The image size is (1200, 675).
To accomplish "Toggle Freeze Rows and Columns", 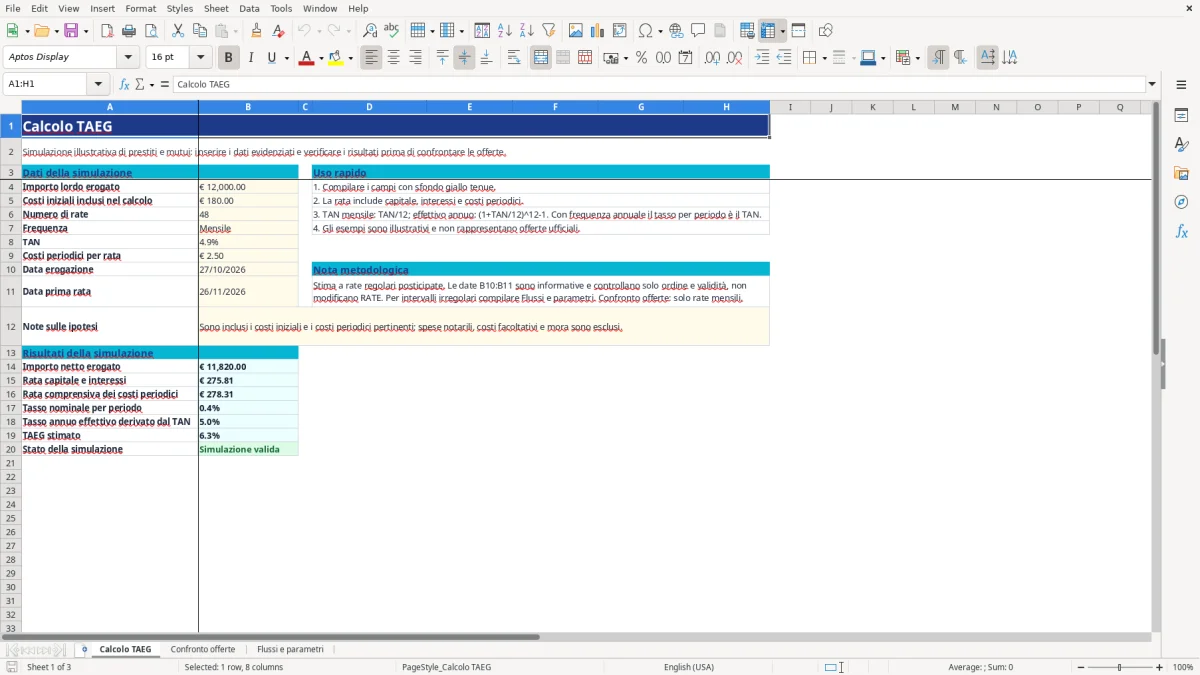I will pyautogui.click(x=768, y=31).
